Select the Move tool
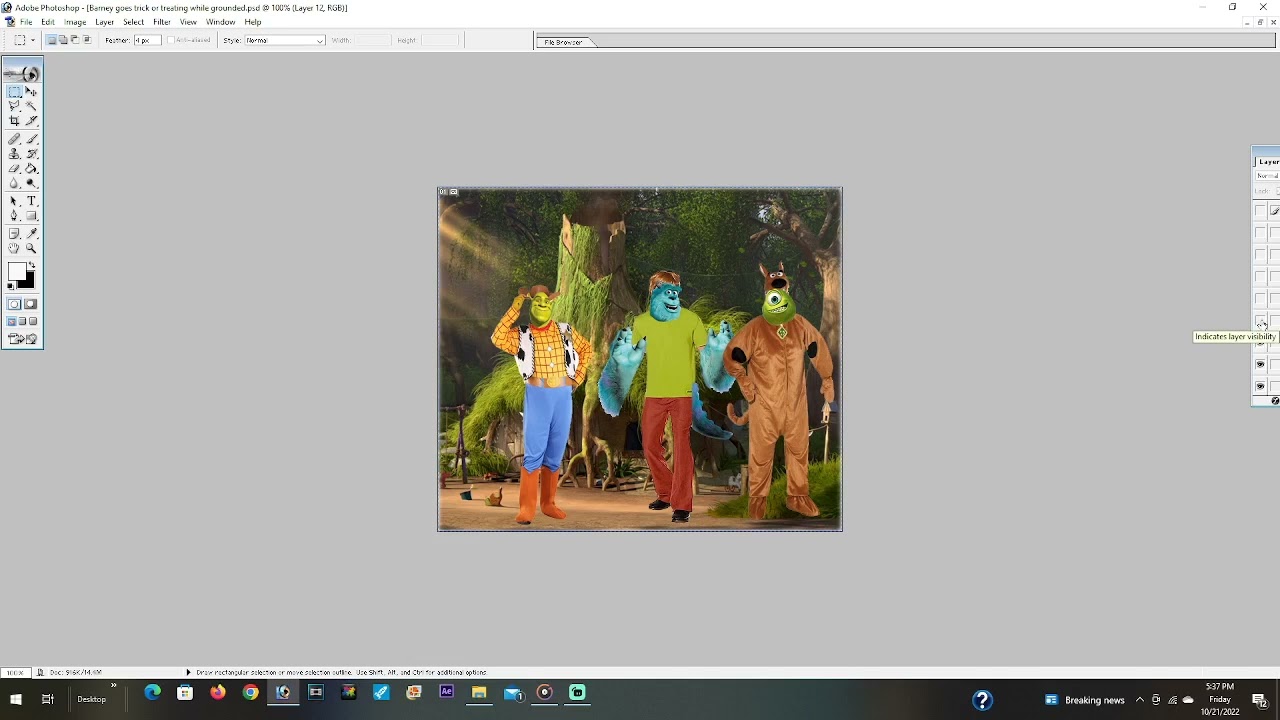Viewport: 1280px width, 720px height. pos(31,91)
